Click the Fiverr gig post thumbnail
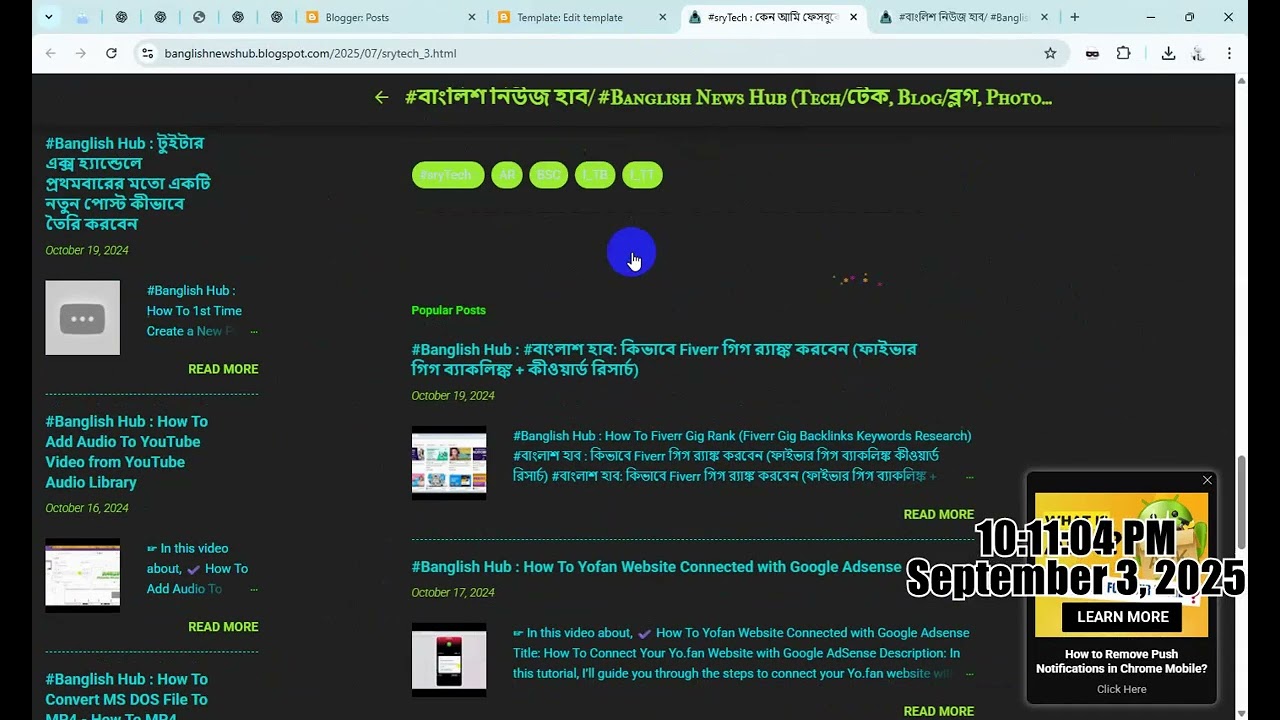This screenshot has height=720, width=1280. (x=449, y=463)
